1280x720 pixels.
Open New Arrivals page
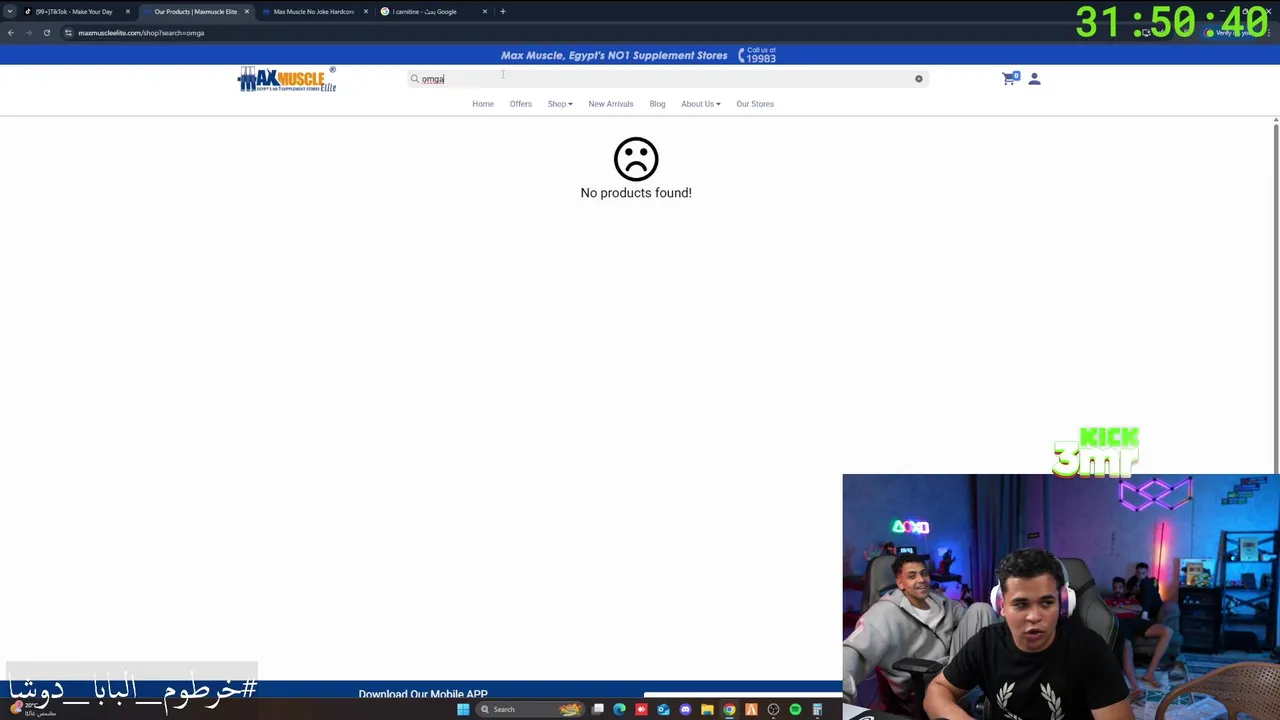611,104
